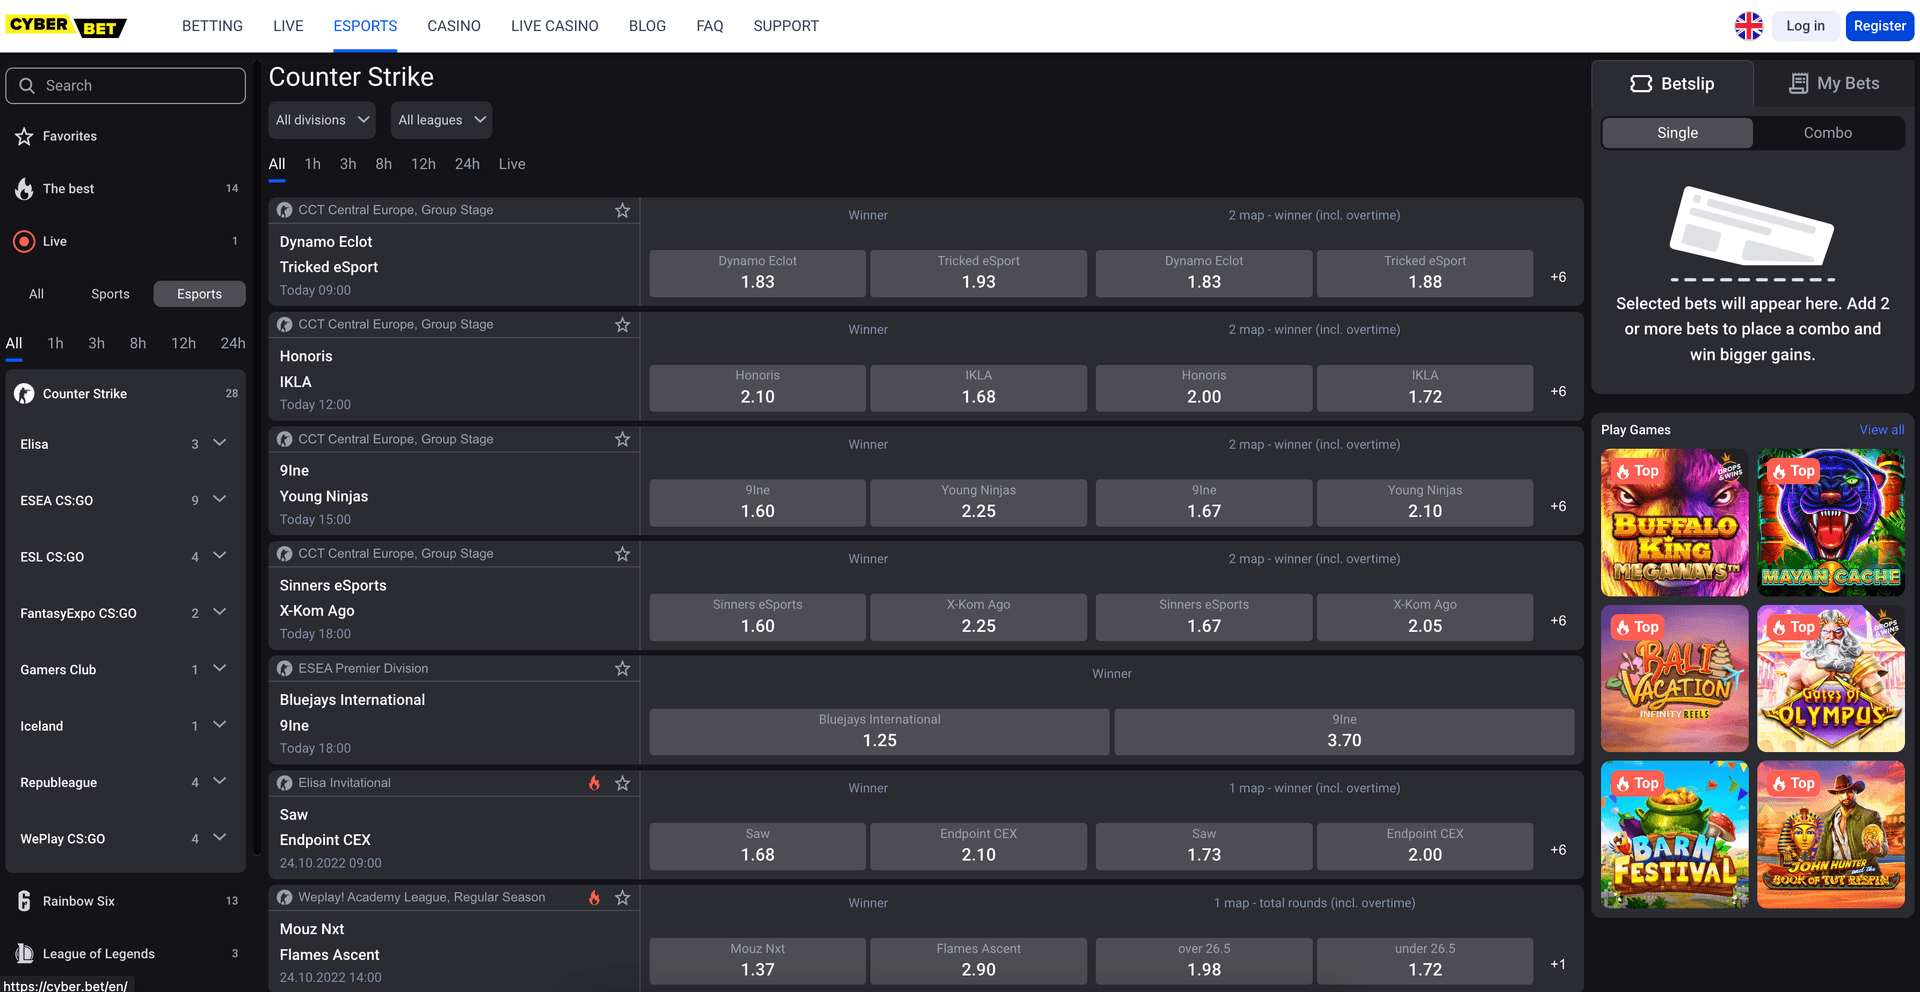This screenshot has height=992, width=1920.
Task: Open the All divisions dropdown
Action: [x=322, y=120]
